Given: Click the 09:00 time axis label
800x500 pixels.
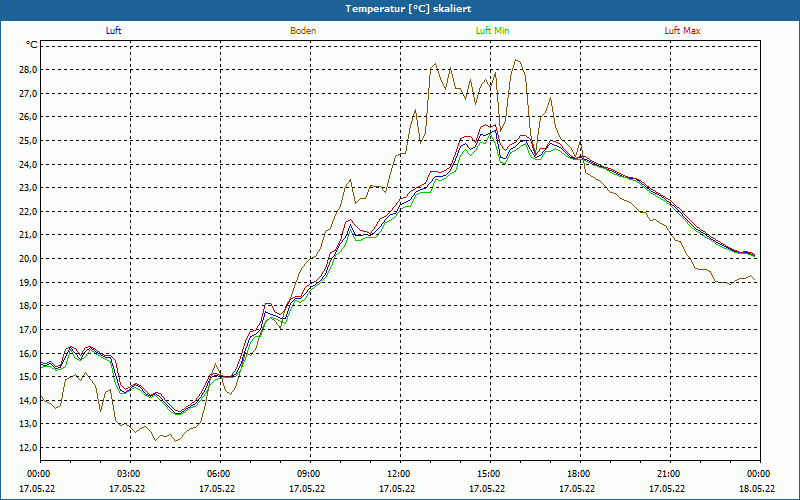Looking at the screenshot, I should pos(309,474).
